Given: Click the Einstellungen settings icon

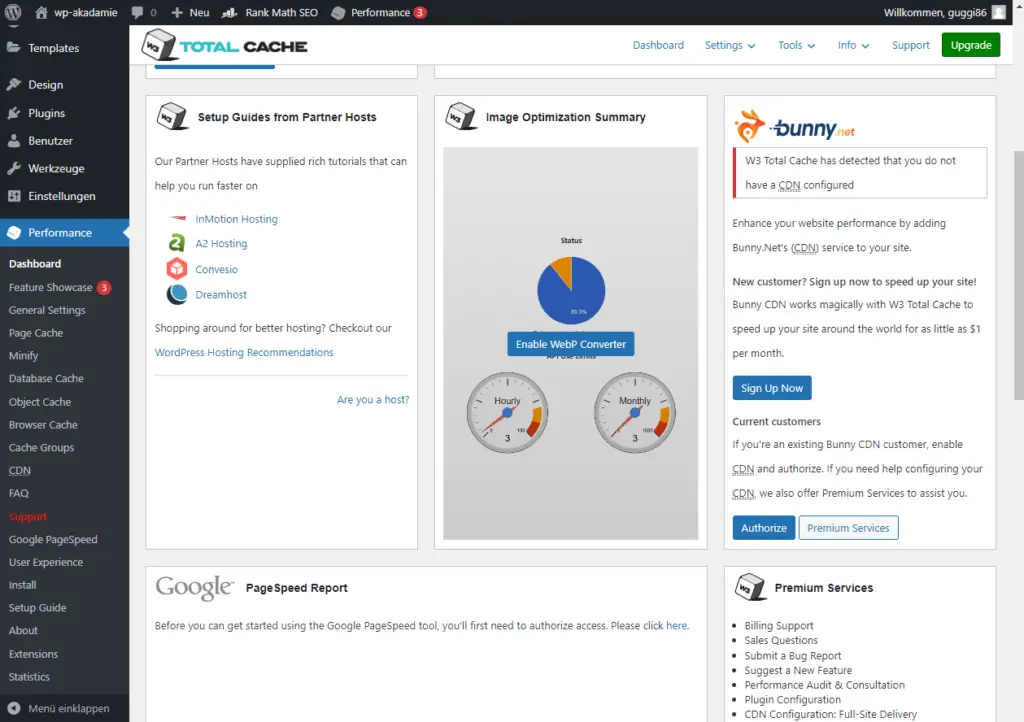Looking at the screenshot, I should (13, 196).
